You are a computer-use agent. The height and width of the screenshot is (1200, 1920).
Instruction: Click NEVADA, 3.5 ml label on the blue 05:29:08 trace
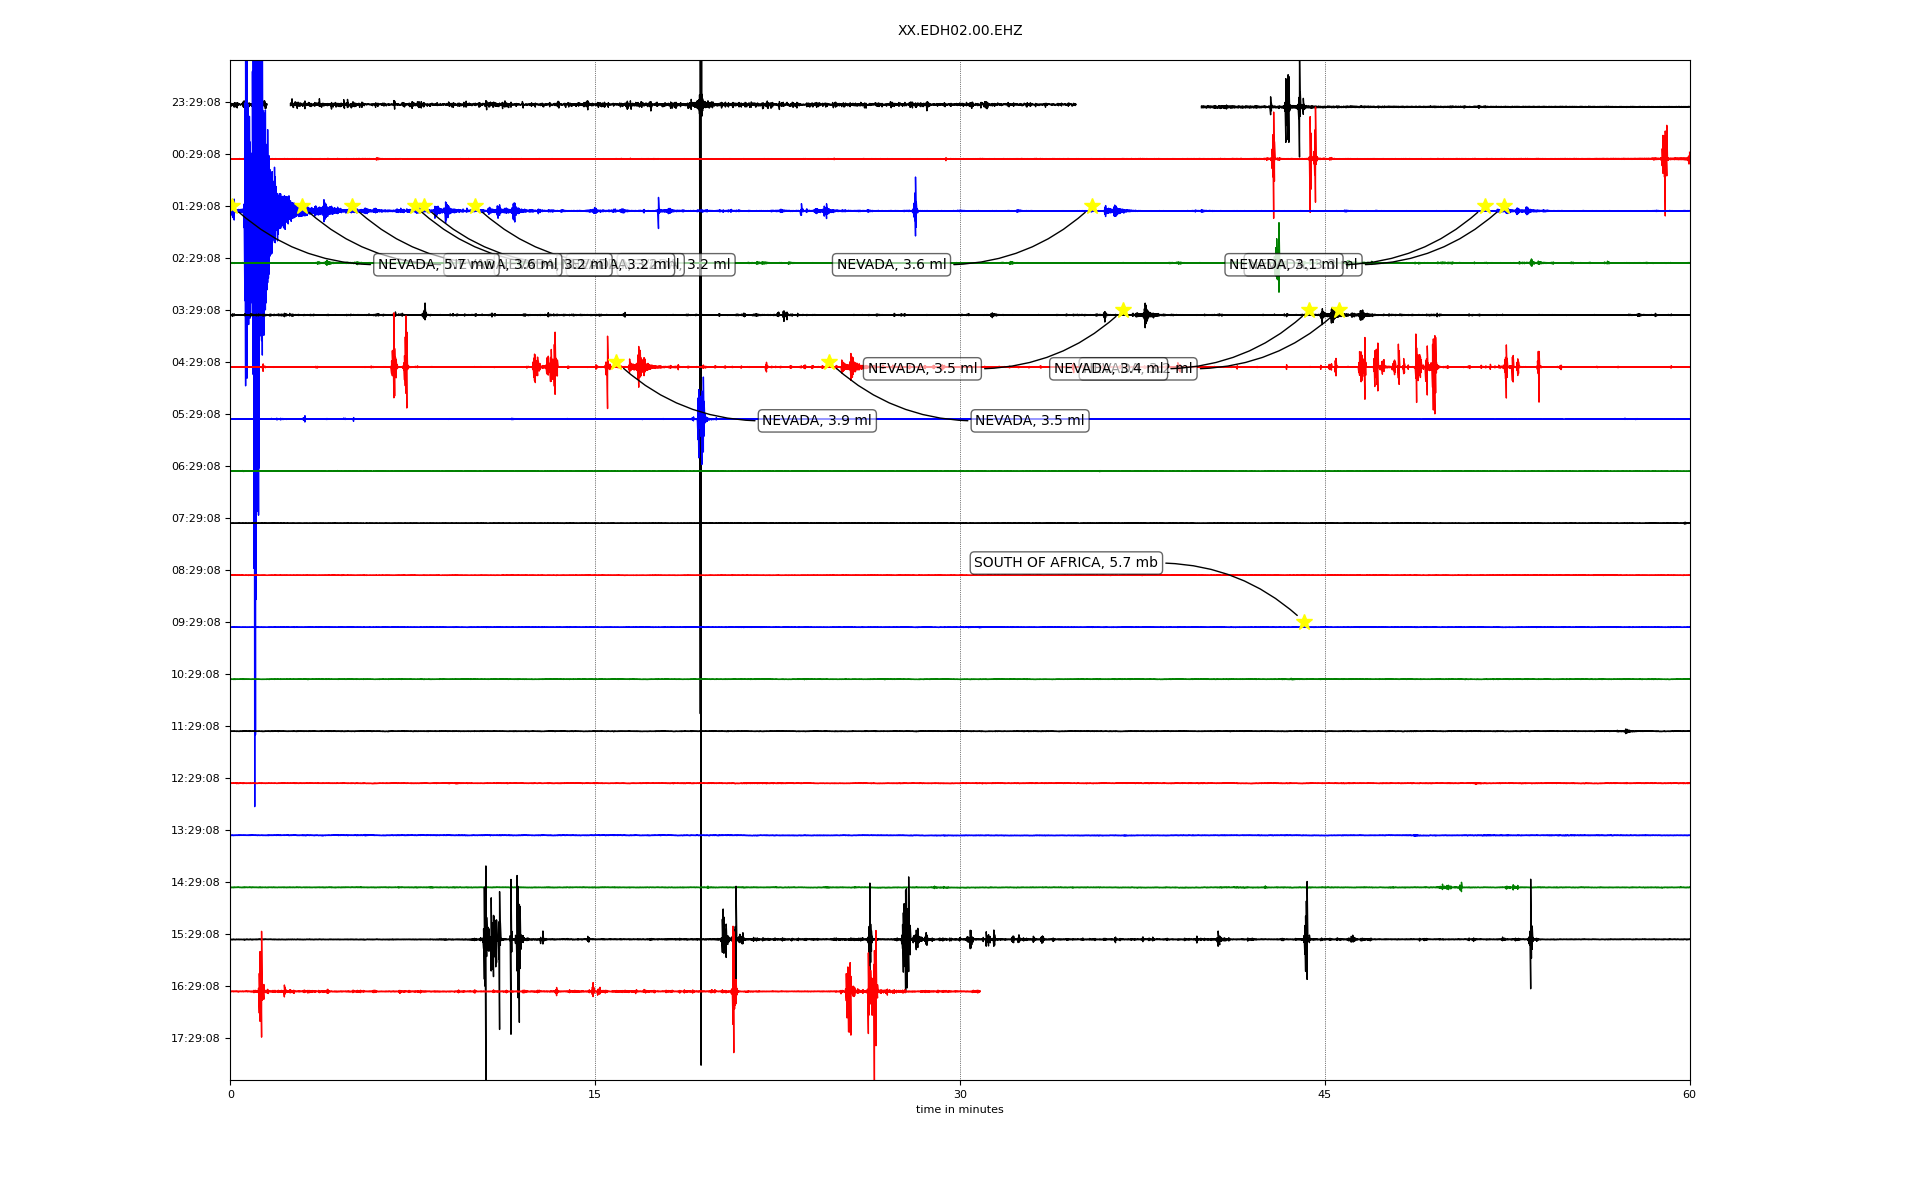(x=1029, y=421)
